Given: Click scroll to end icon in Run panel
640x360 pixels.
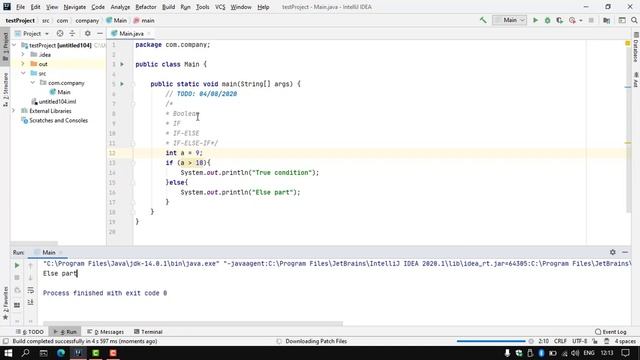Looking at the screenshot, I should tap(31, 302).
